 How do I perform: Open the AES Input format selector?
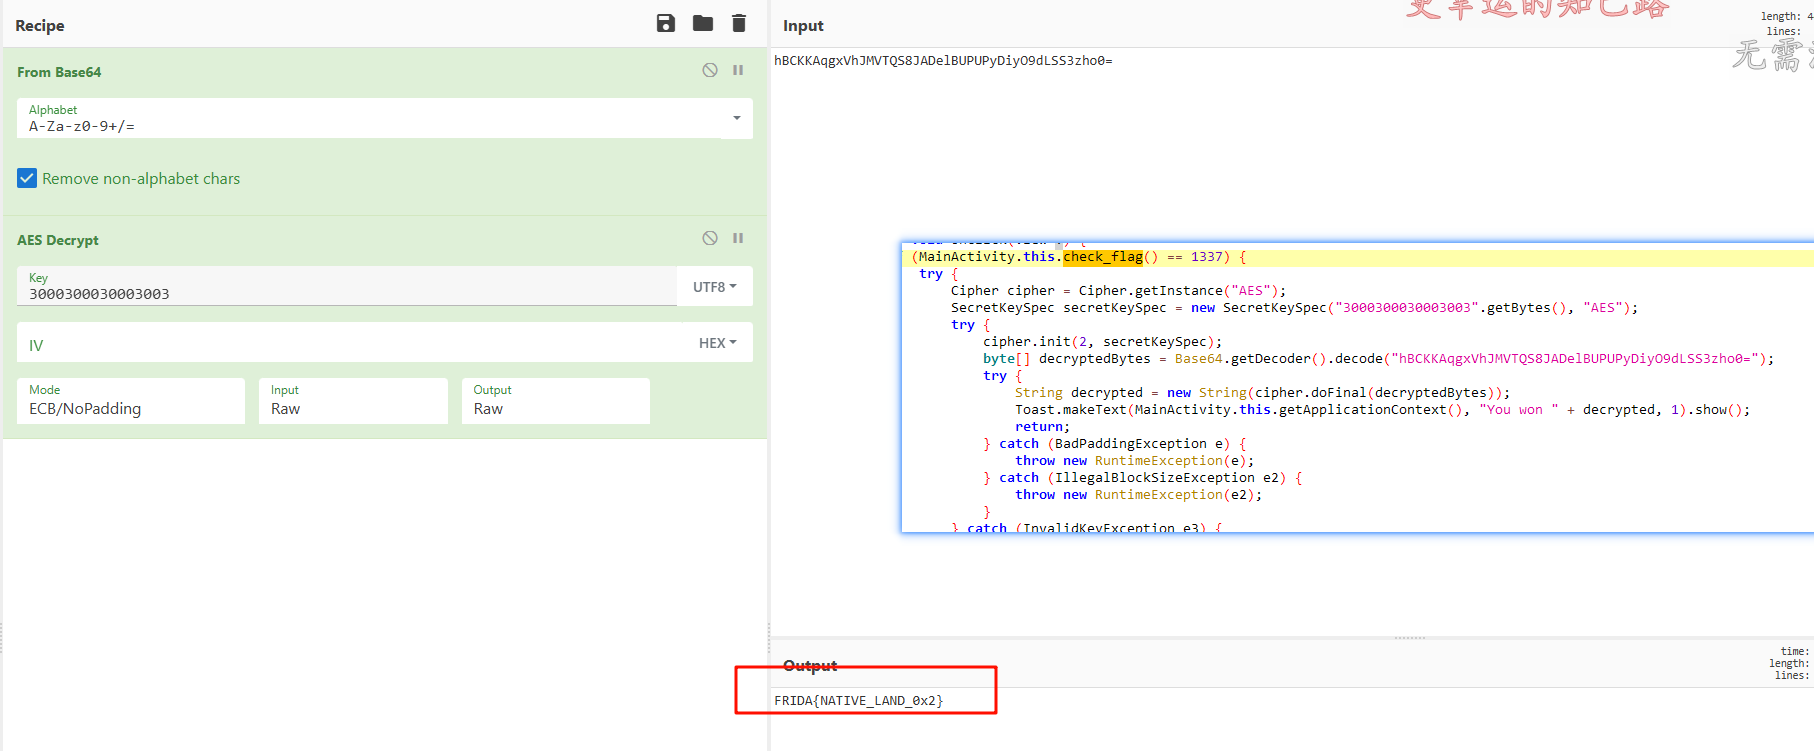(x=352, y=401)
